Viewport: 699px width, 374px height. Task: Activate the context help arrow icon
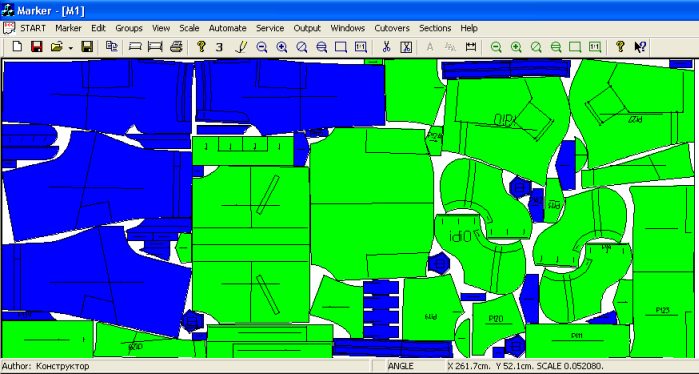point(640,46)
